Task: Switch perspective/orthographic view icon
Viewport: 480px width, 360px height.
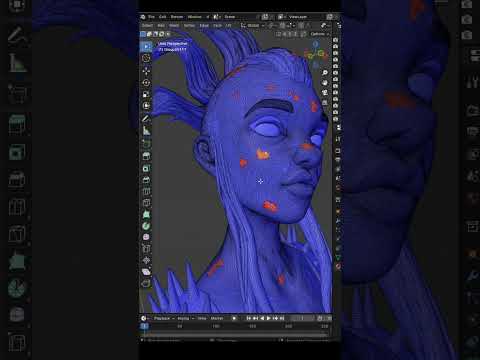Action: [325, 103]
